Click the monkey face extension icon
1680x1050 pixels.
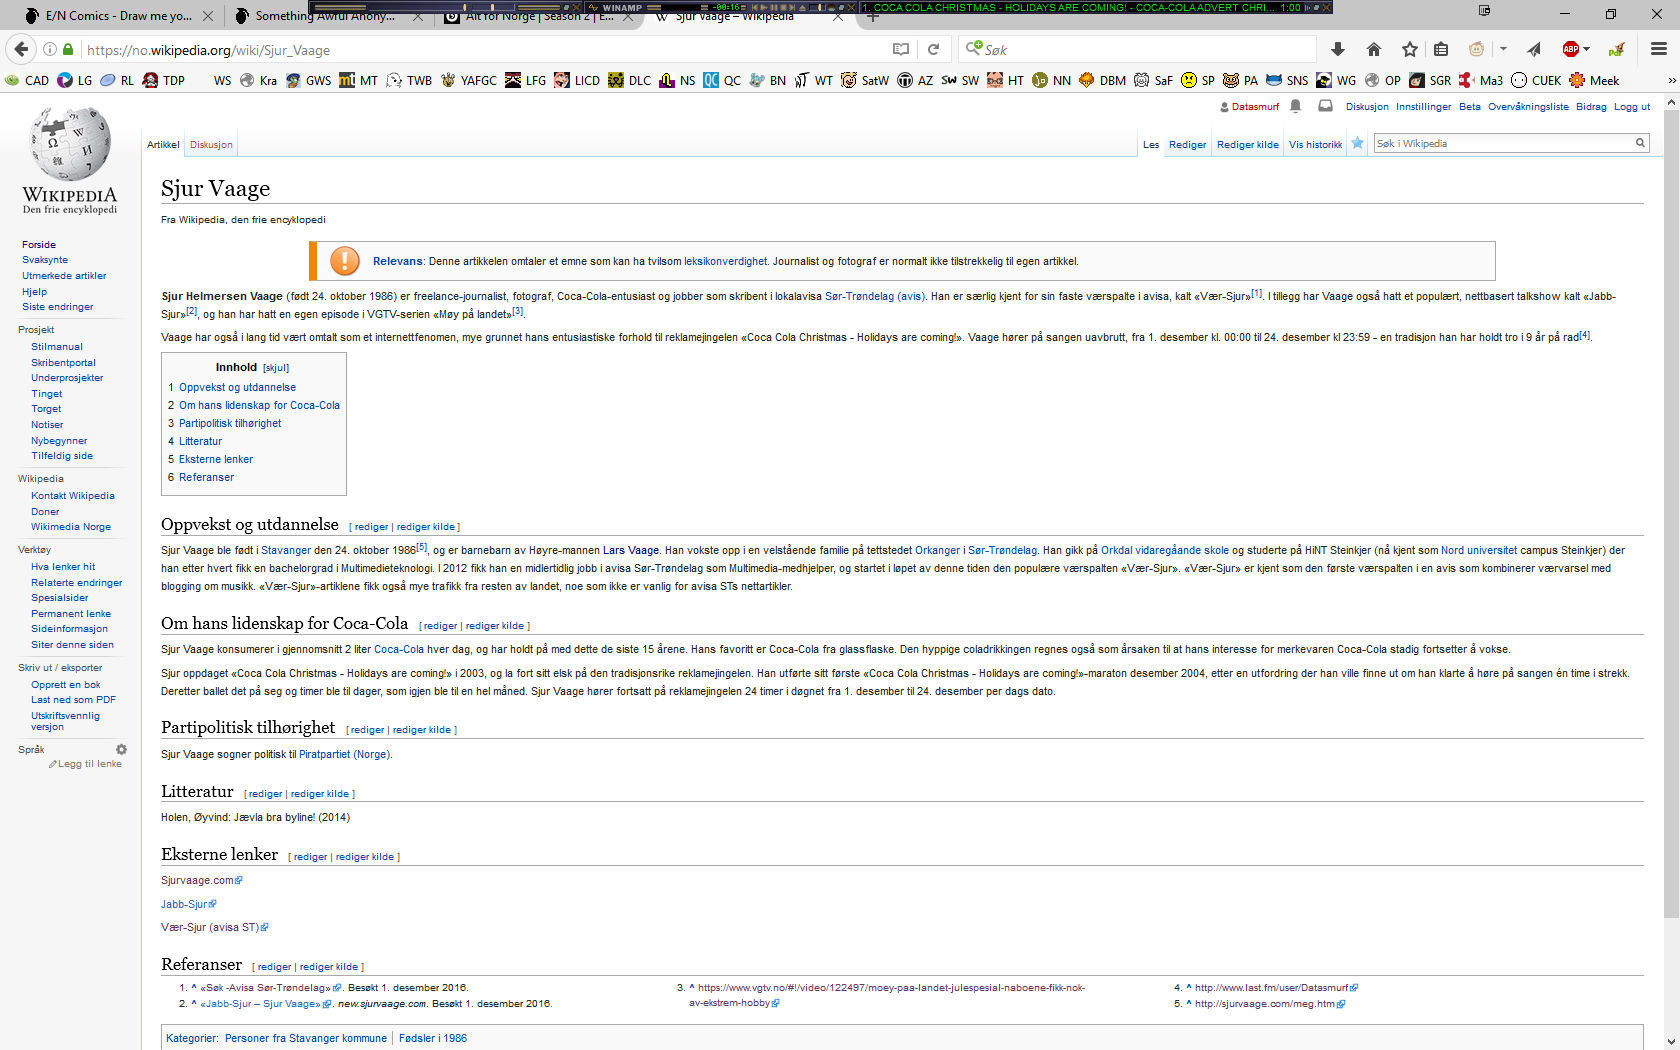pyautogui.click(x=1477, y=49)
